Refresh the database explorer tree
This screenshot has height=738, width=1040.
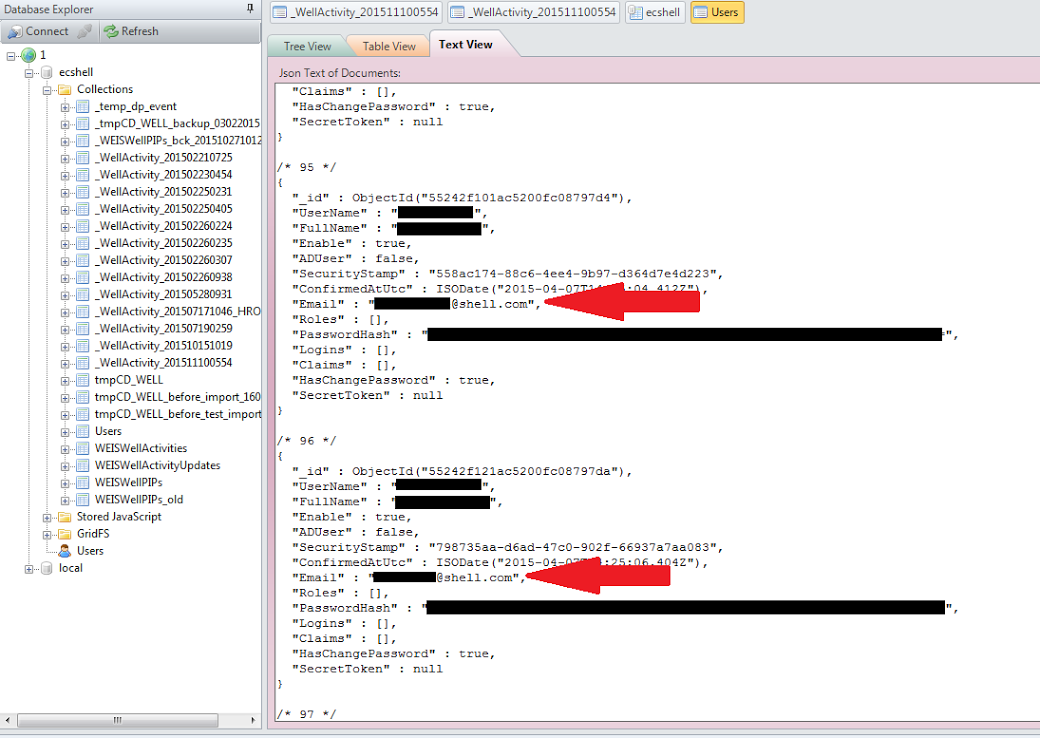[x=131, y=31]
